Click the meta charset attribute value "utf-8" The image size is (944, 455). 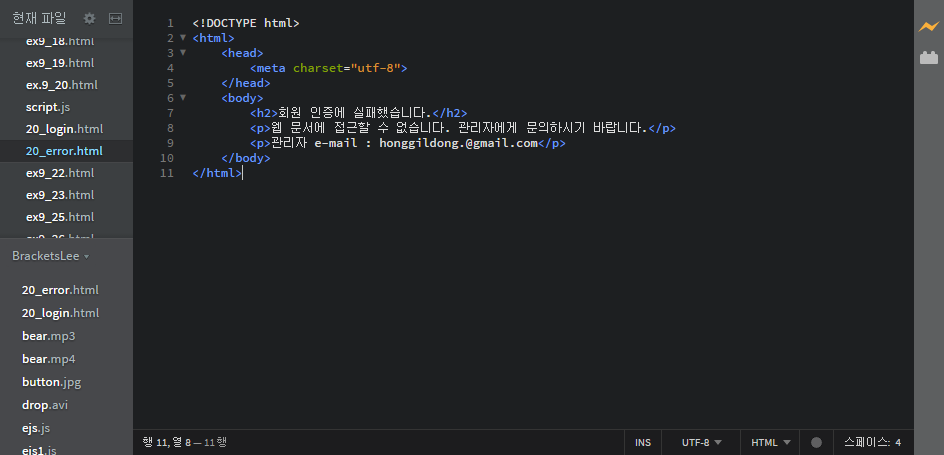pos(376,68)
